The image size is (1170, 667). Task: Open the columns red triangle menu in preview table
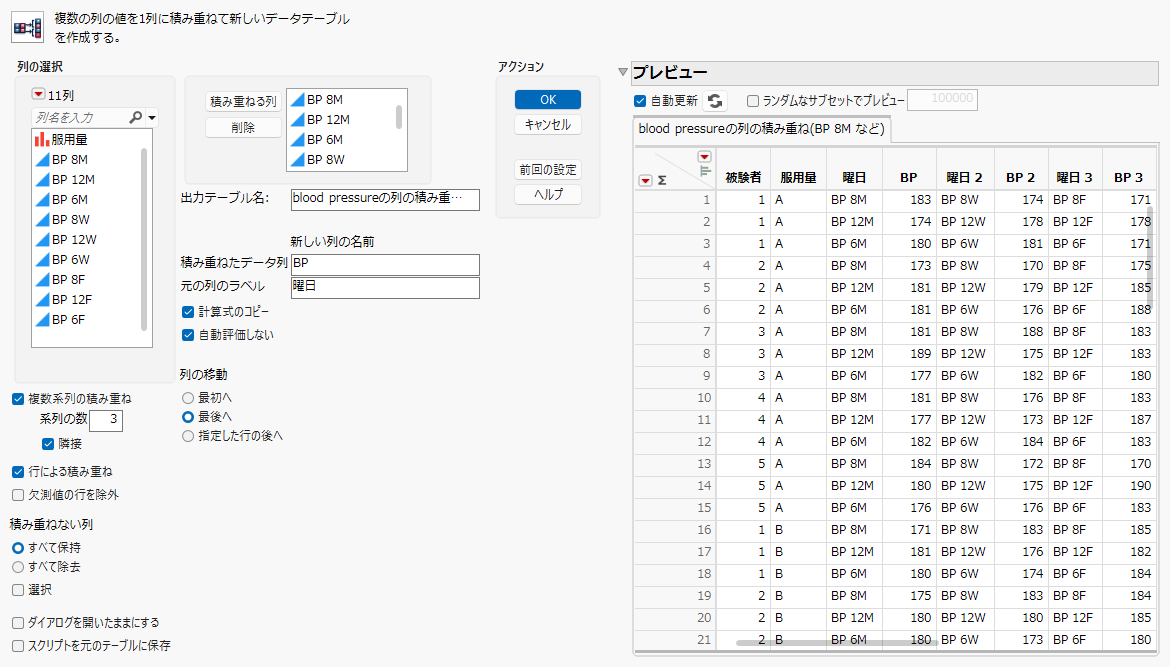704,157
